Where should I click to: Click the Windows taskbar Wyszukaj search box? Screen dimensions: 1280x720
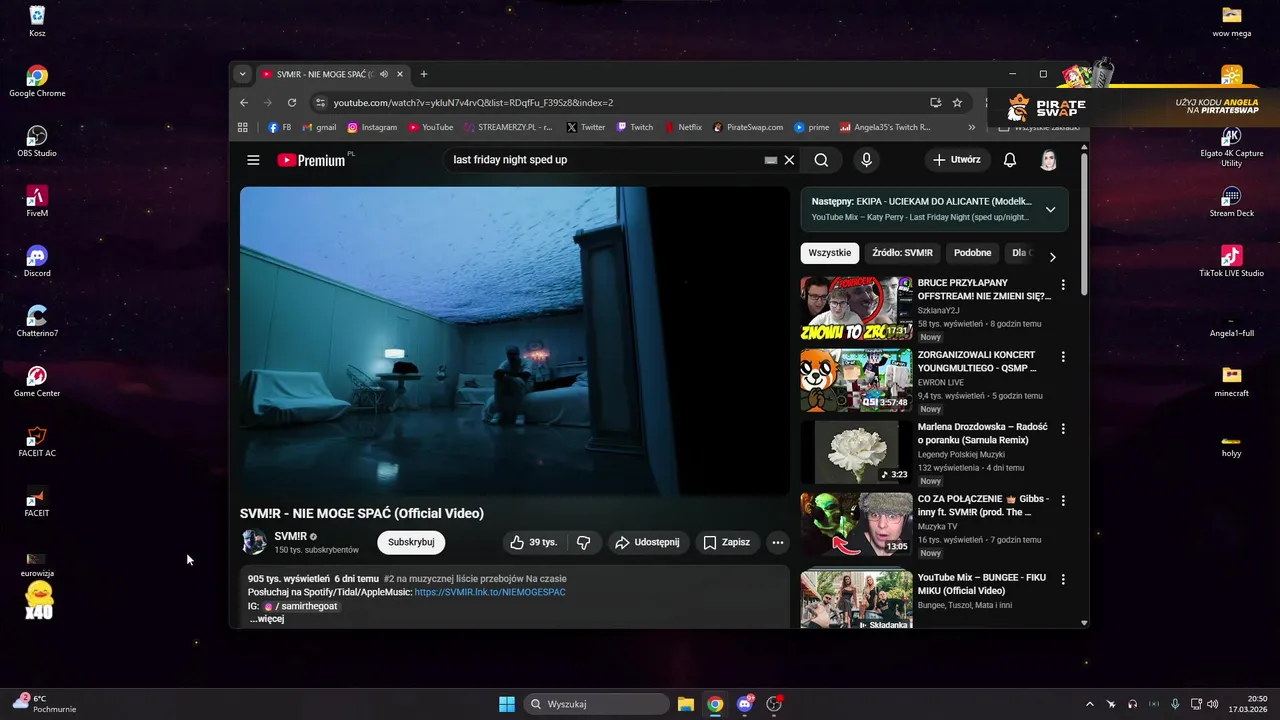click(x=597, y=704)
